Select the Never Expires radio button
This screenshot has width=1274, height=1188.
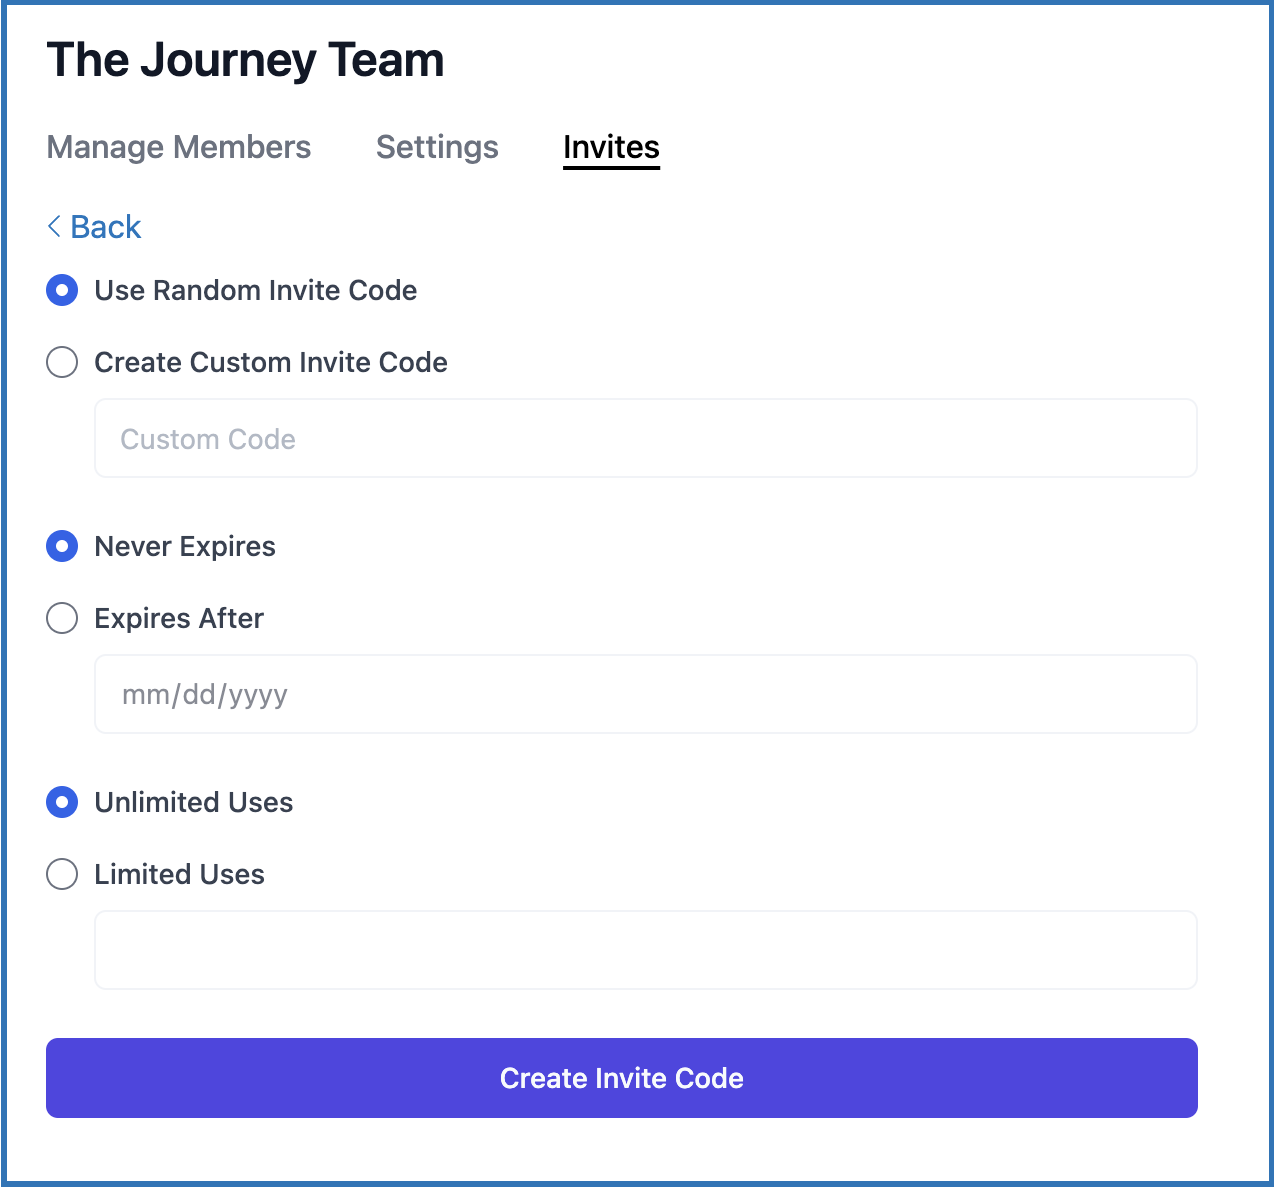[x=62, y=547]
